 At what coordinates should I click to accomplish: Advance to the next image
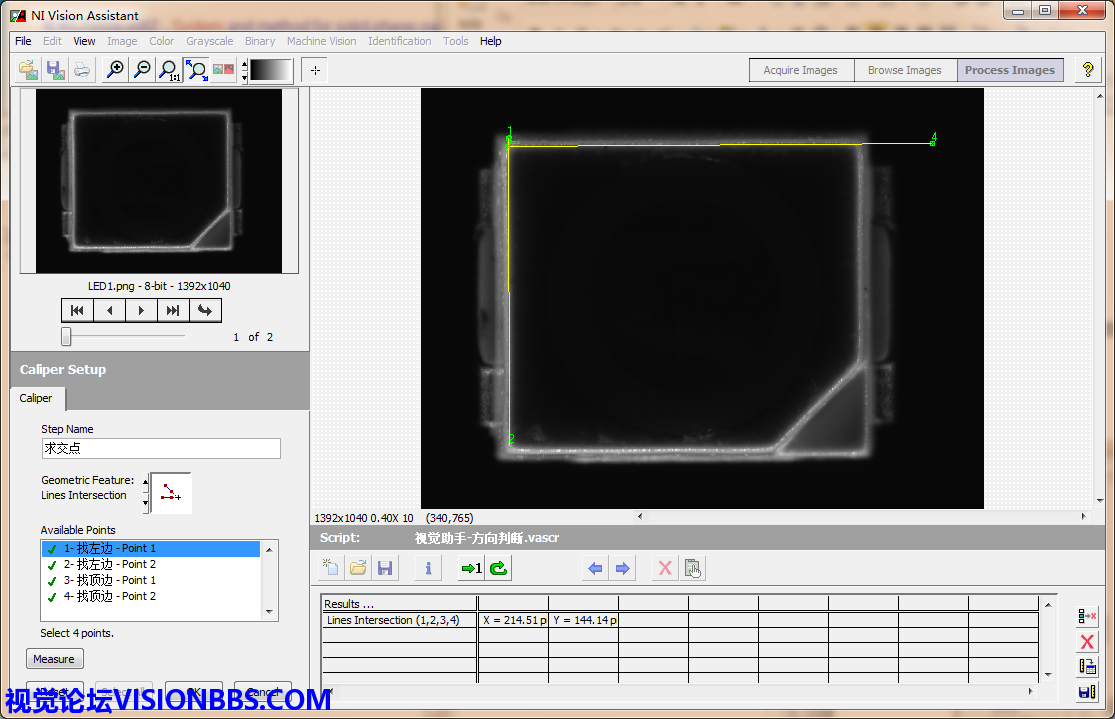tap(142, 310)
